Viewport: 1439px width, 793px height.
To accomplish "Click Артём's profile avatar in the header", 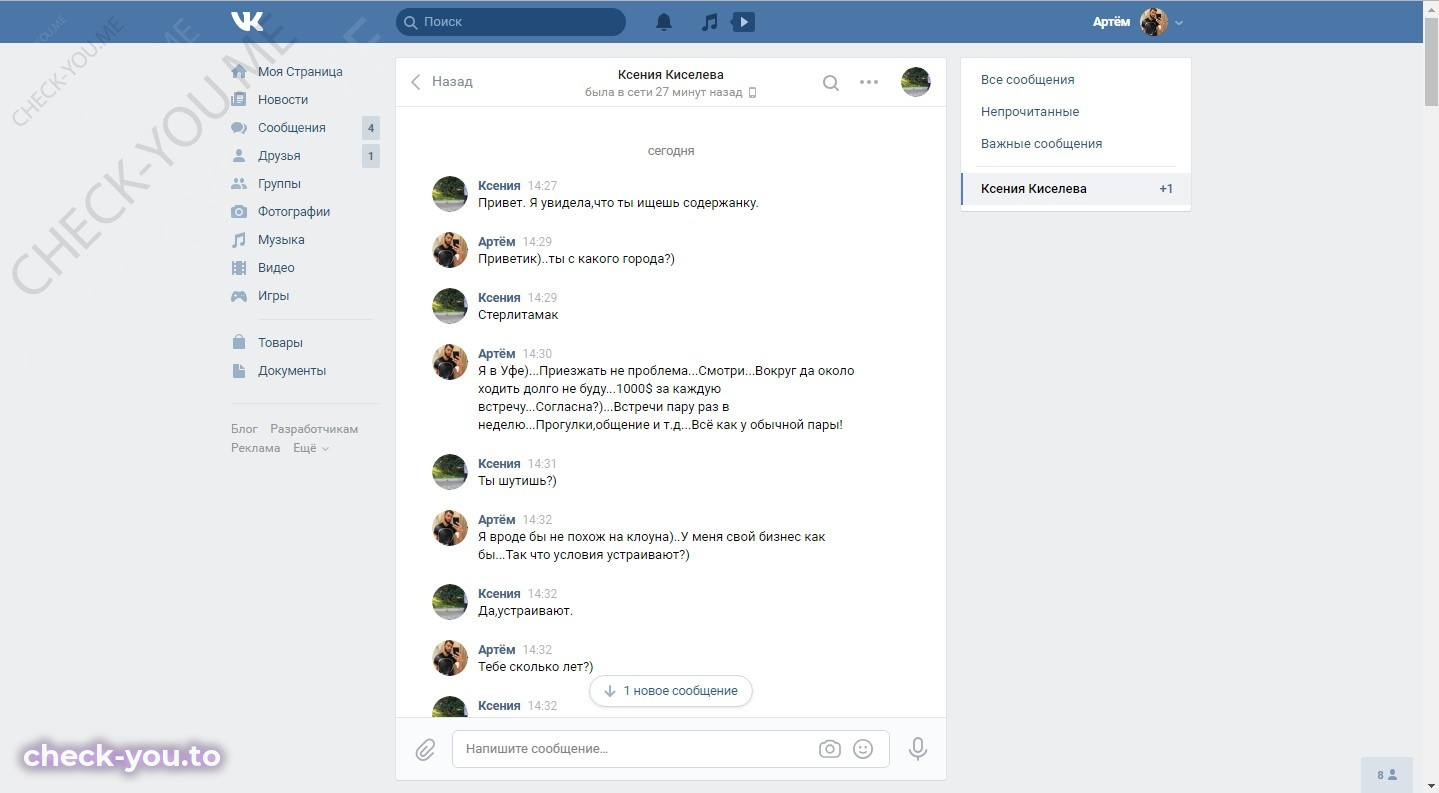I will [x=1154, y=22].
